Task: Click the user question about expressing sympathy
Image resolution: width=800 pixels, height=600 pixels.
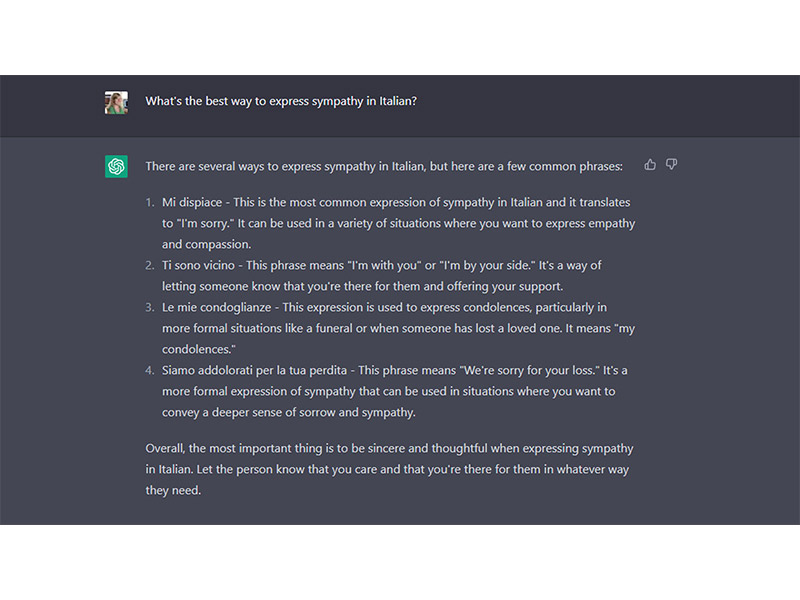Action: coord(281,101)
